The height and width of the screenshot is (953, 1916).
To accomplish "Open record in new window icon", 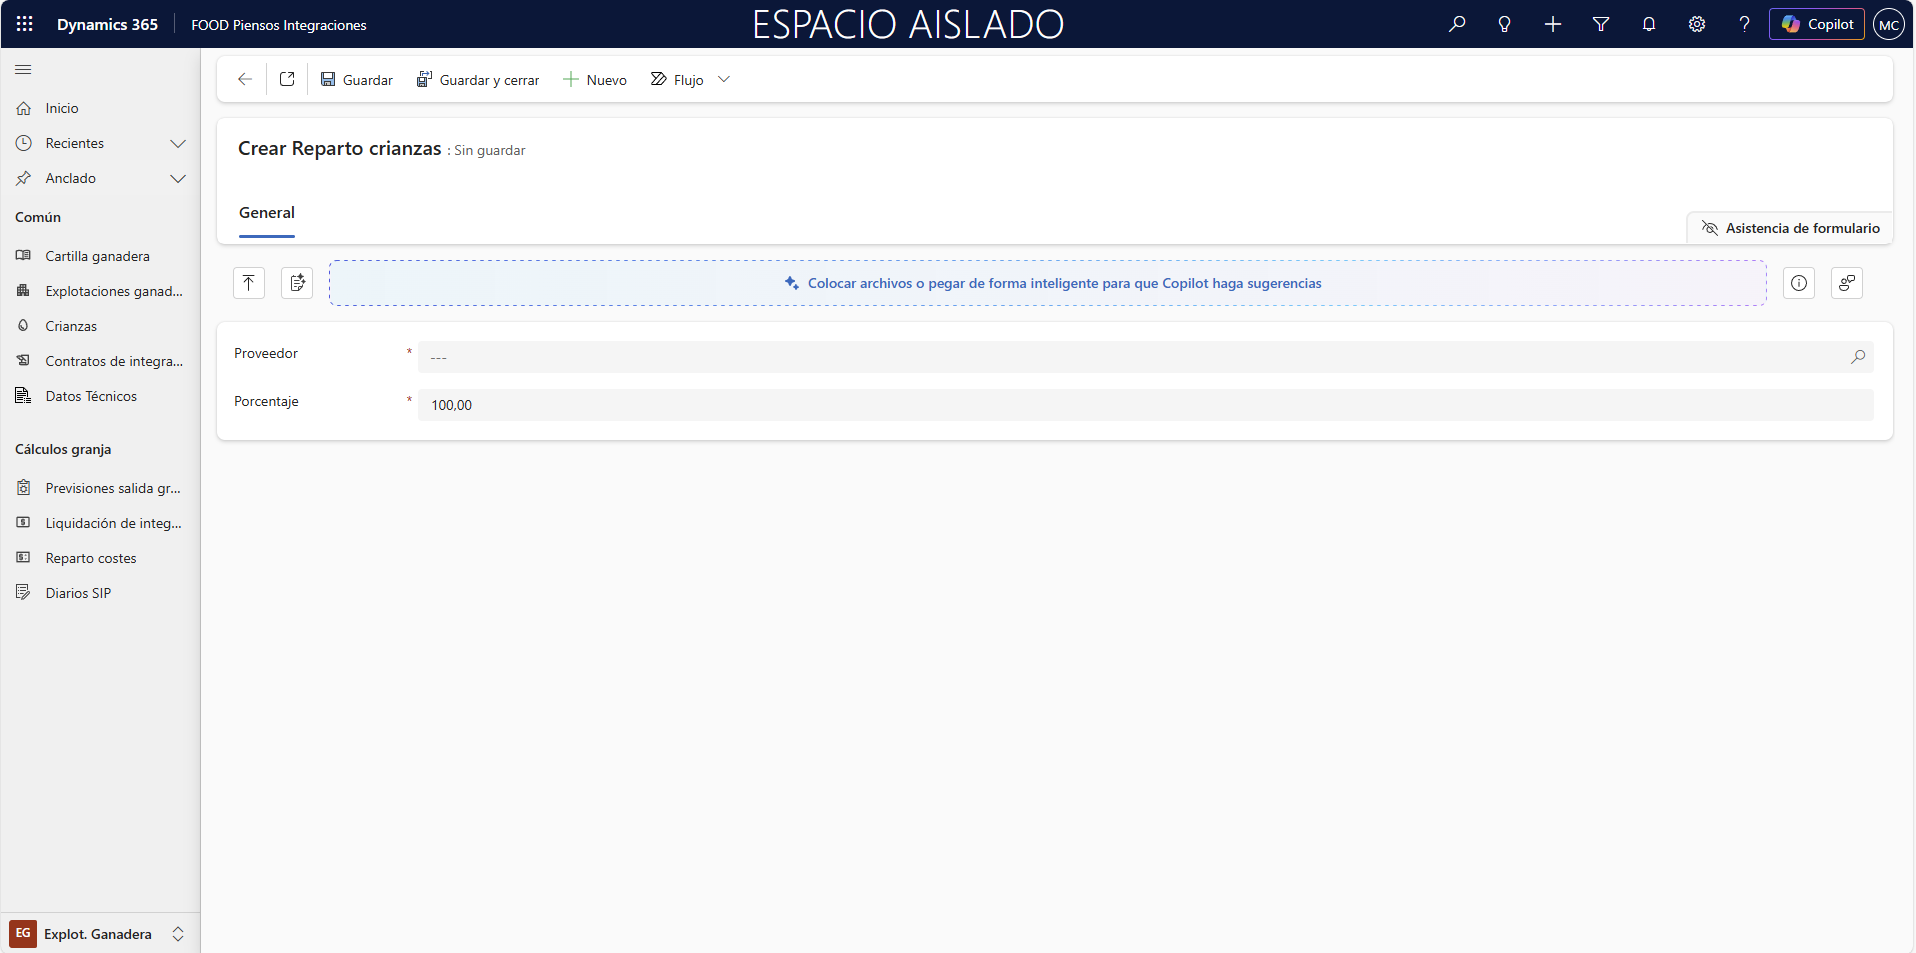I will (x=287, y=79).
